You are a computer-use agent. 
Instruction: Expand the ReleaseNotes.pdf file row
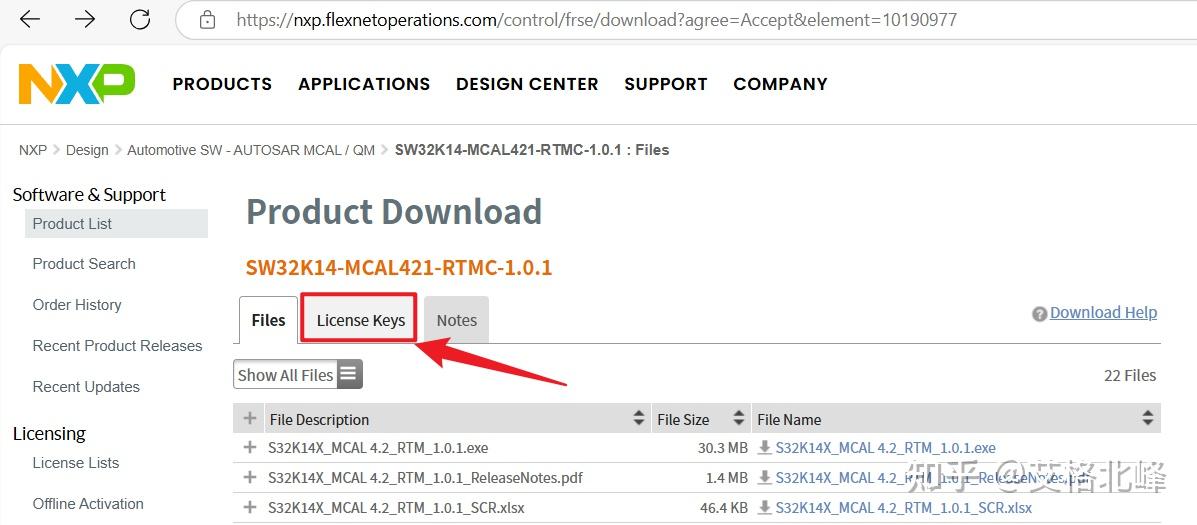[250, 478]
